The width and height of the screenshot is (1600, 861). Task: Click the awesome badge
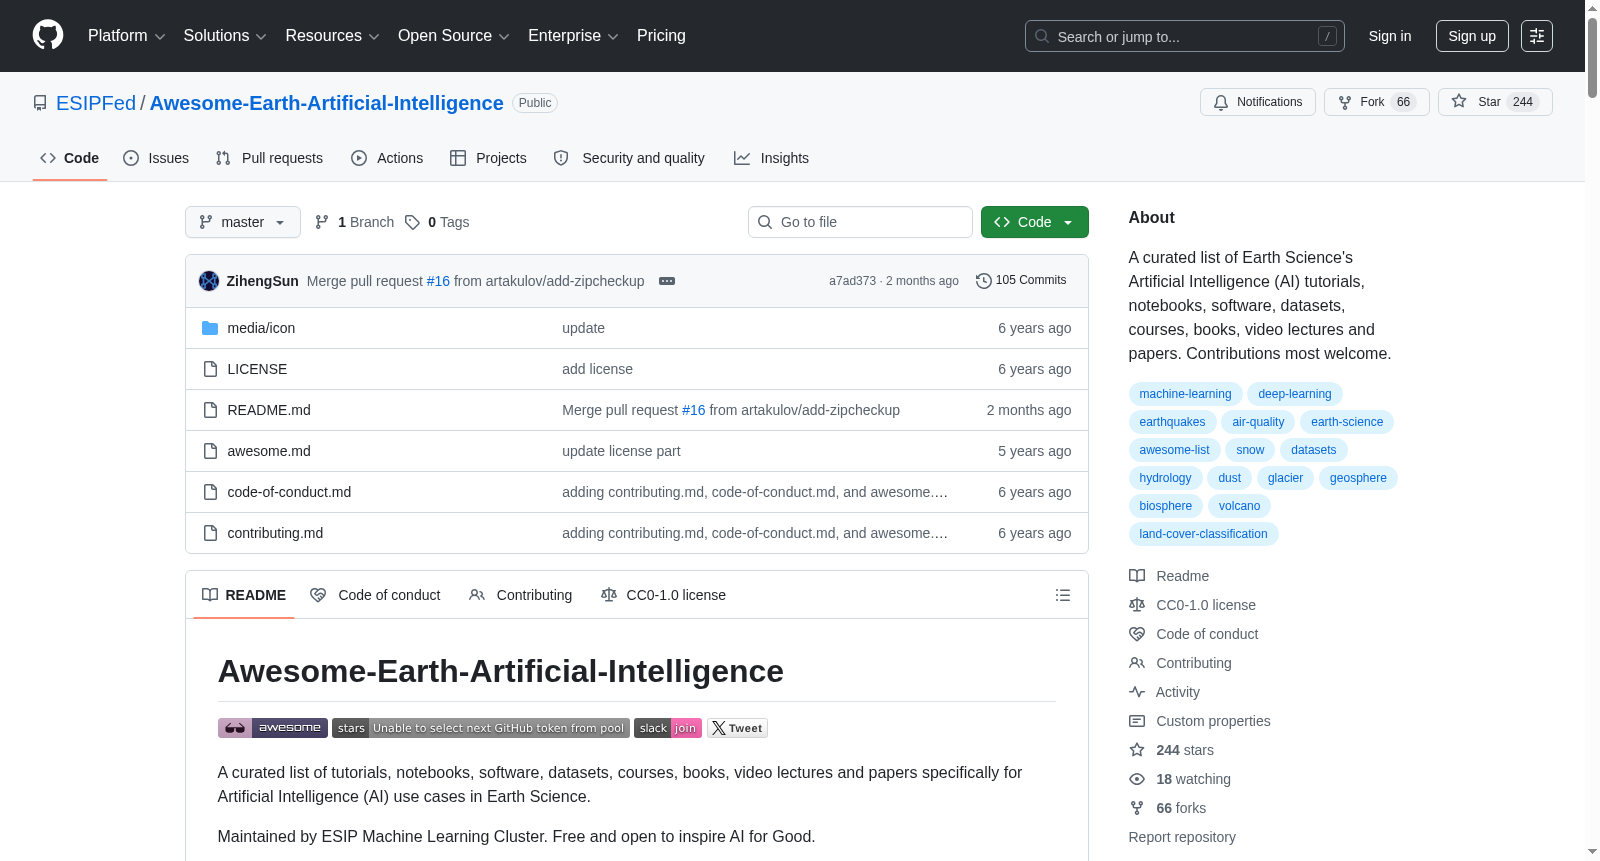click(x=272, y=728)
